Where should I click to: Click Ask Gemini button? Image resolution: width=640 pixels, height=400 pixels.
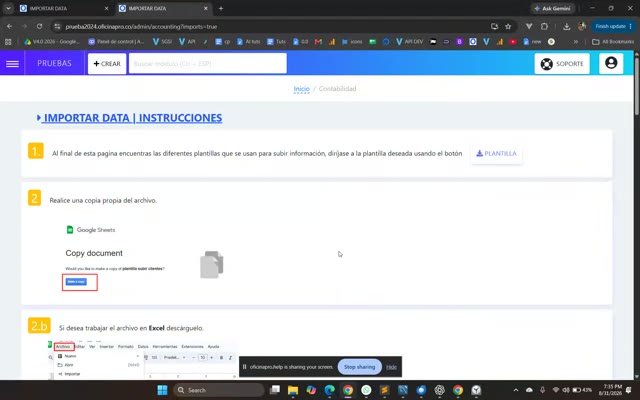point(553,8)
